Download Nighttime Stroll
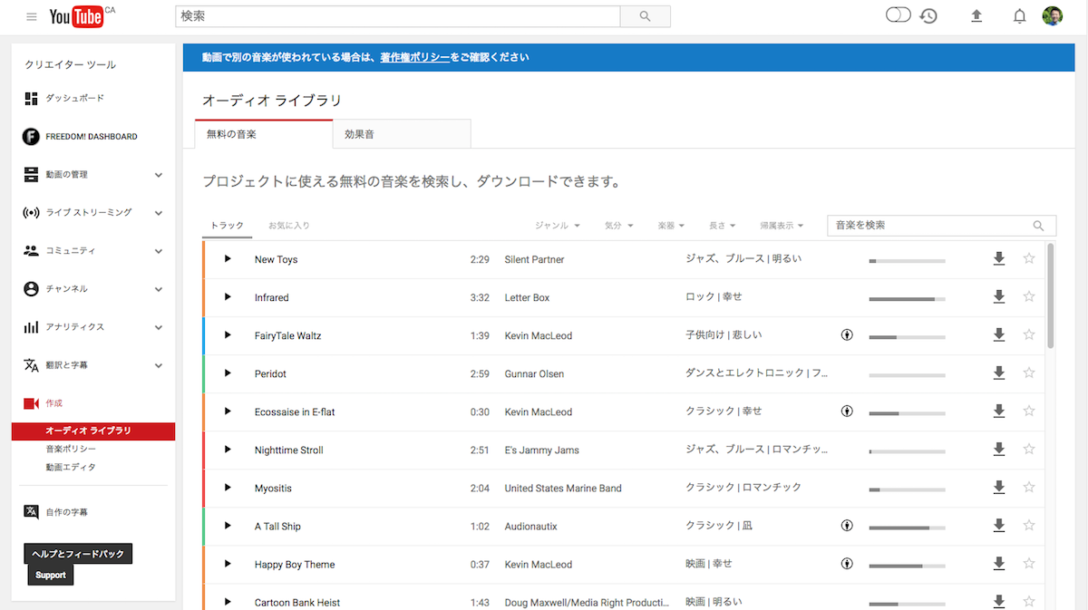 click(998, 450)
